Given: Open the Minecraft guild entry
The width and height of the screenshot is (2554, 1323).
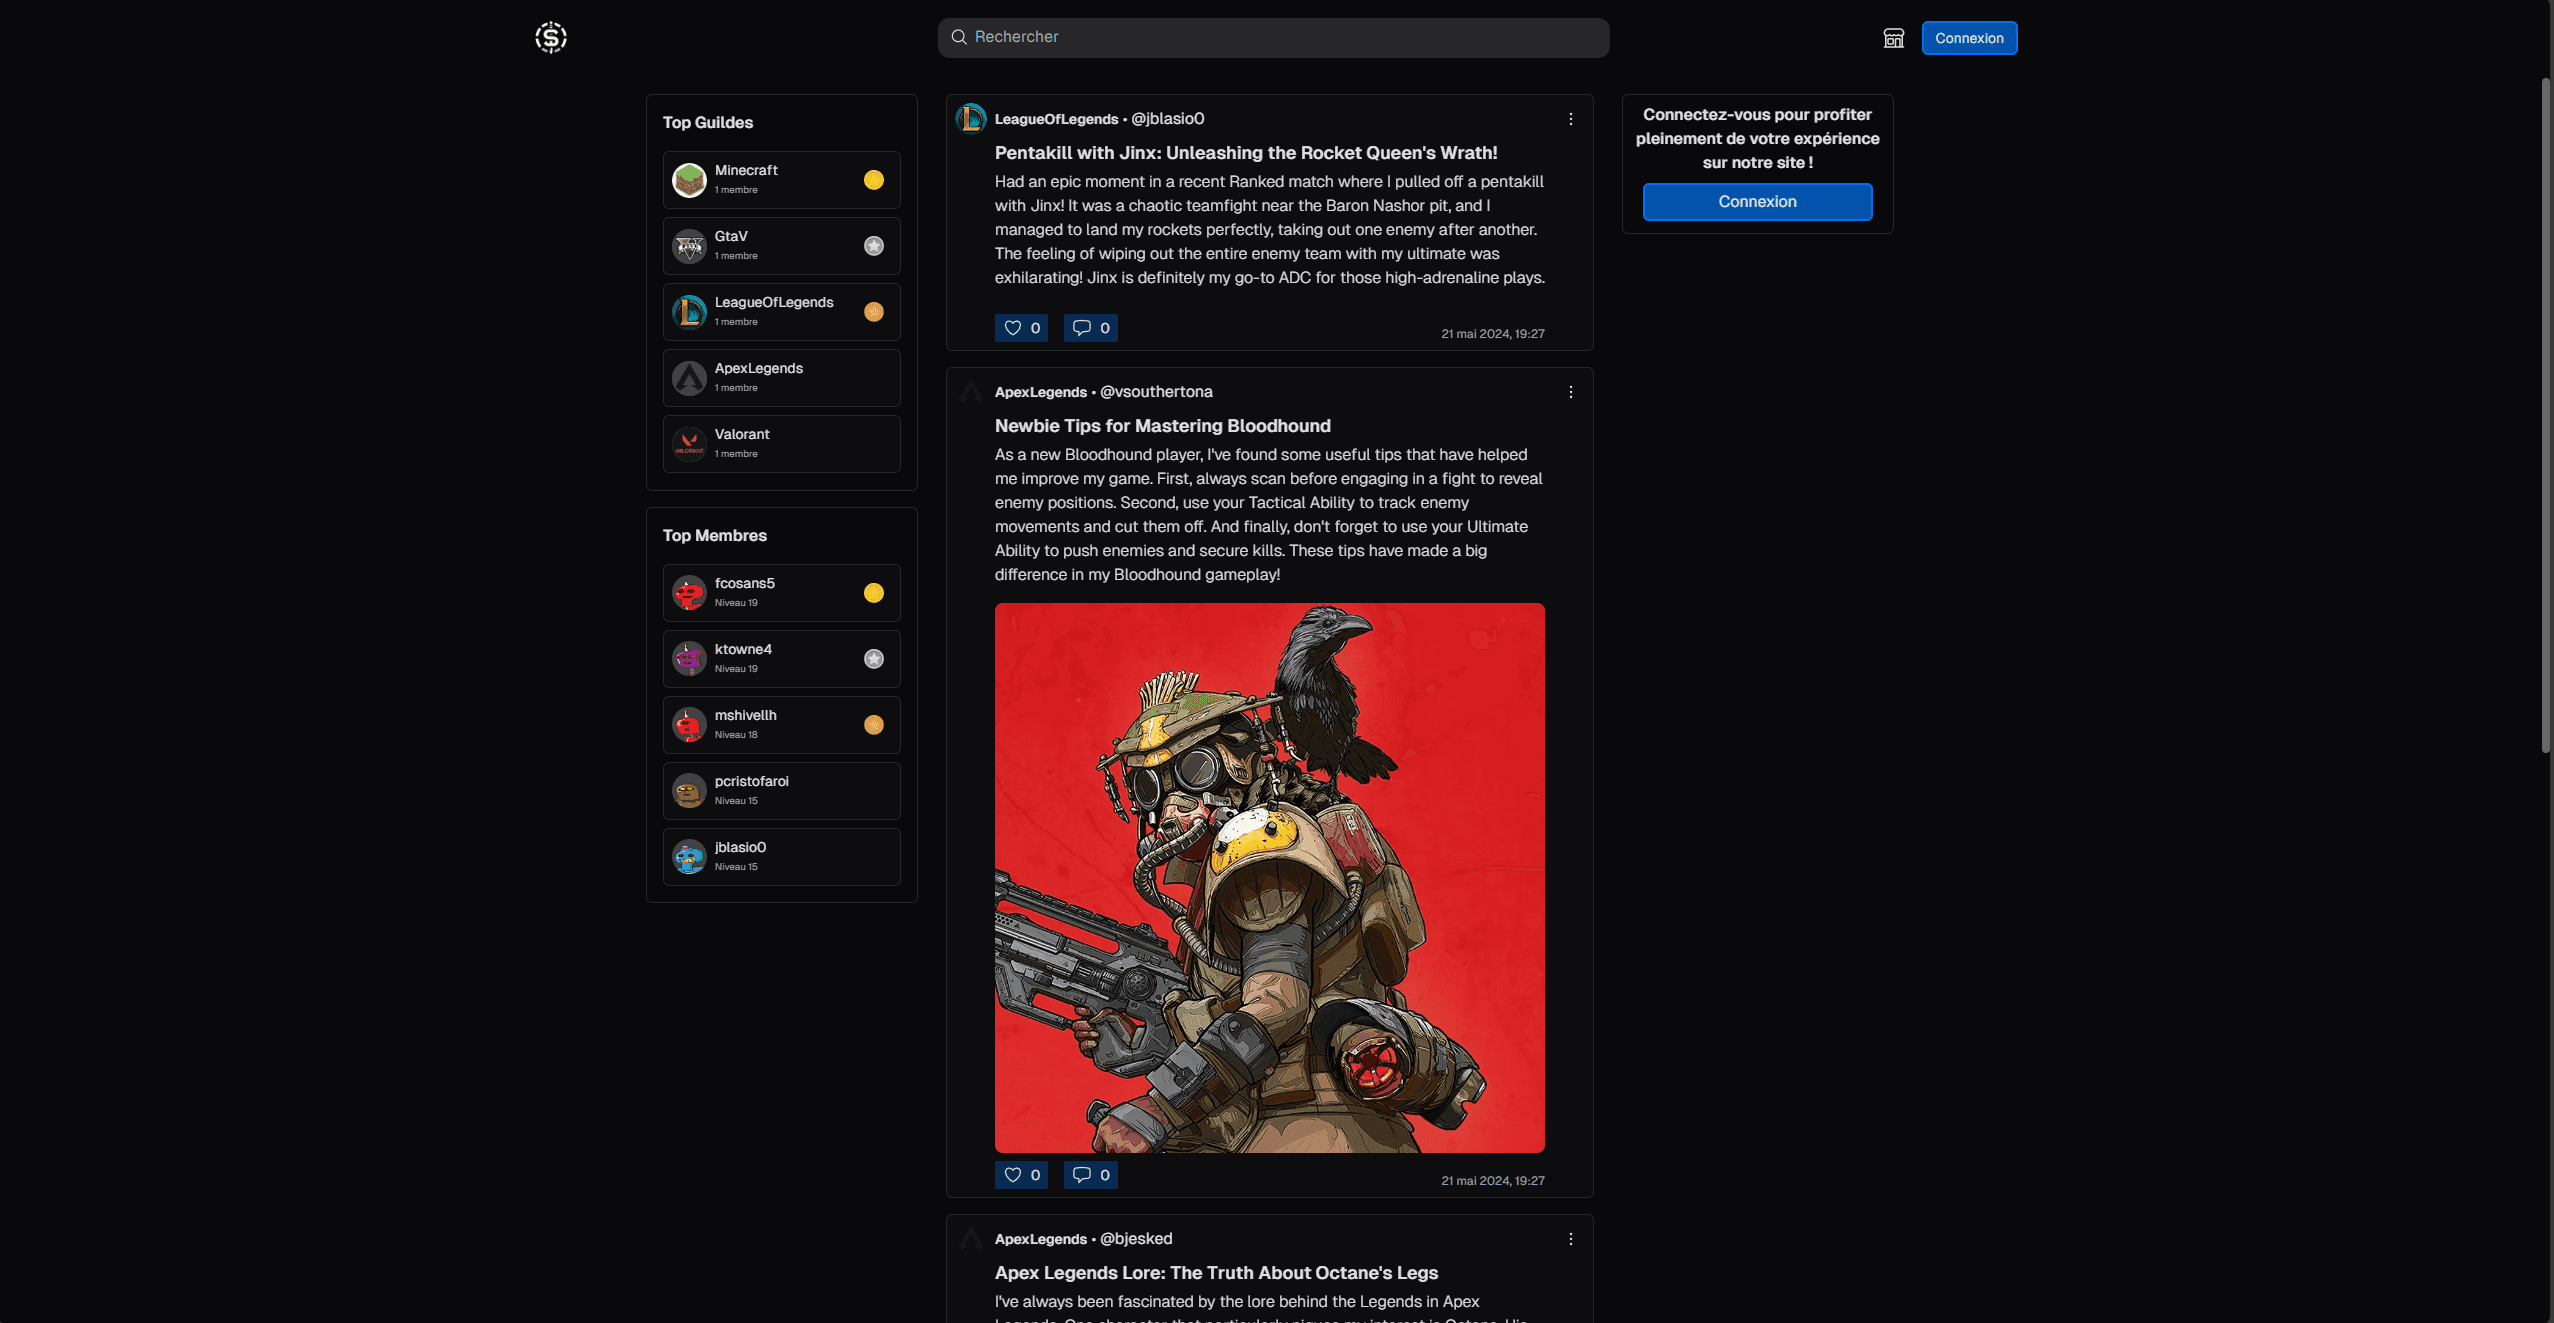Looking at the screenshot, I should pyautogui.click(x=781, y=180).
